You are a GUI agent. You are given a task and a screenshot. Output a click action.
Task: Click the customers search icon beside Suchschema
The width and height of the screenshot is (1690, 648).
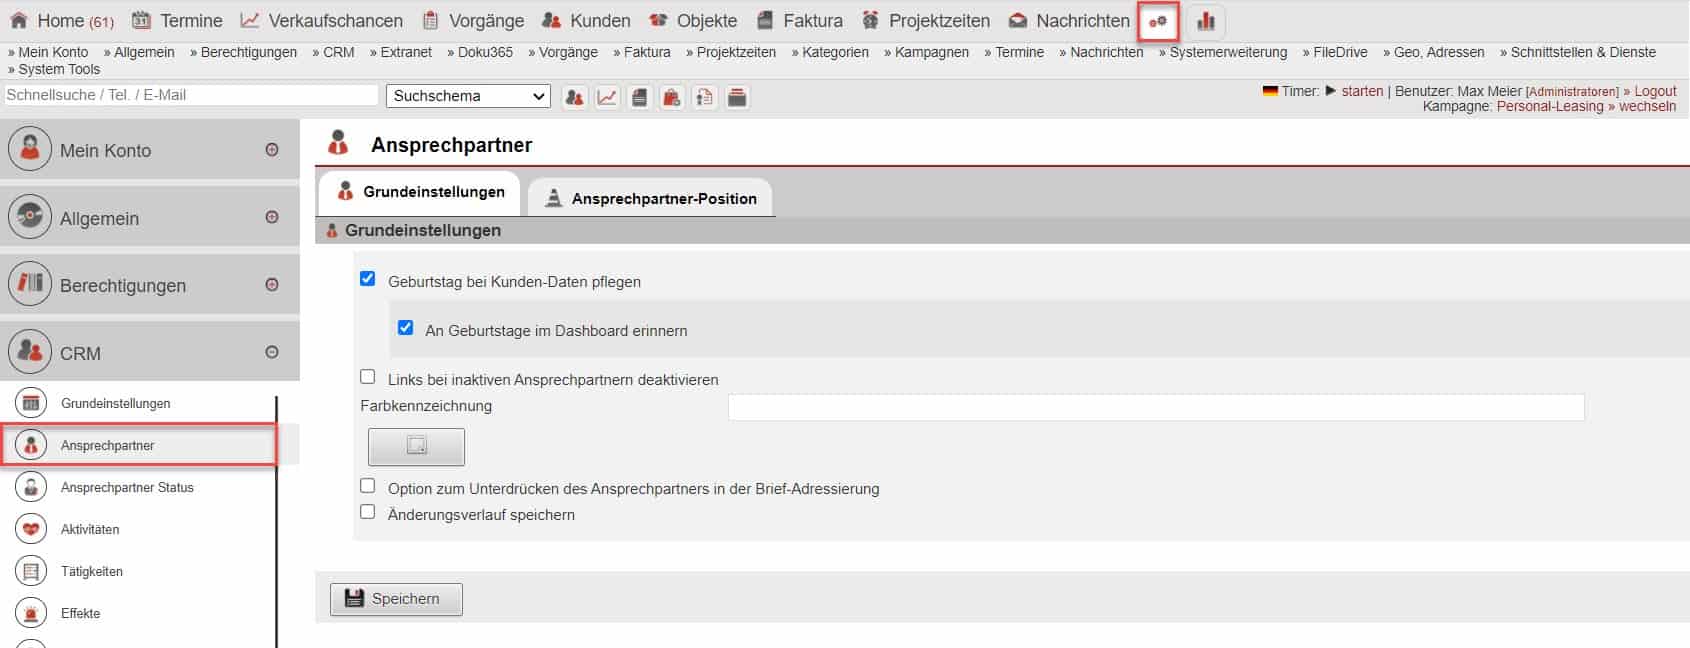click(574, 97)
